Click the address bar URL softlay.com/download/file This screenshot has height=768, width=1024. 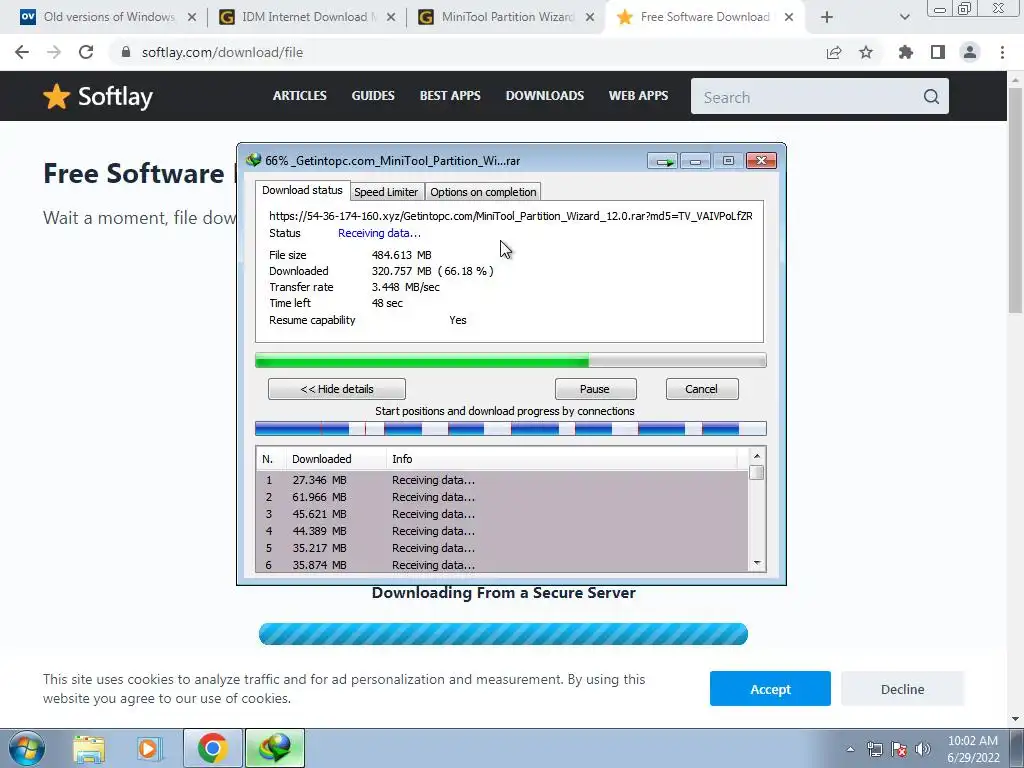point(222,52)
